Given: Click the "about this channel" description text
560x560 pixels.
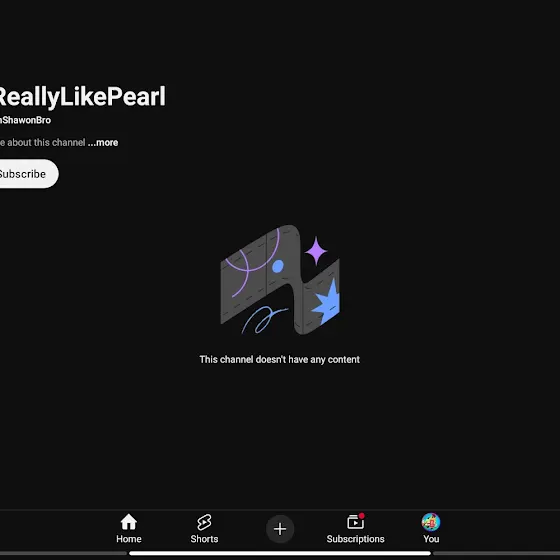Looking at the screenshot, I should [x=46, y=142].
